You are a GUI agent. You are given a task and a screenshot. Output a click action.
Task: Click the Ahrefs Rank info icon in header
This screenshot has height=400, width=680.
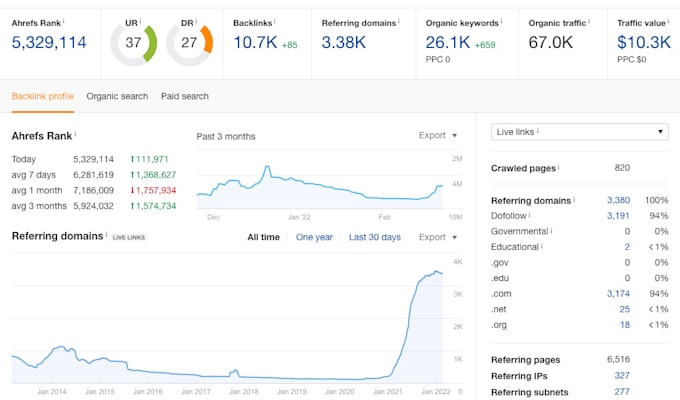point(63,20)
